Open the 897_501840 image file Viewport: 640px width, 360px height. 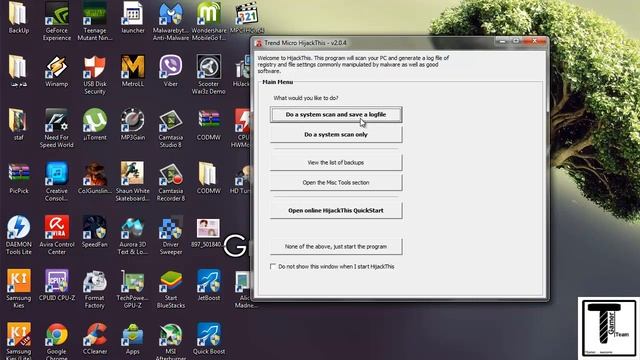(208, 232)
